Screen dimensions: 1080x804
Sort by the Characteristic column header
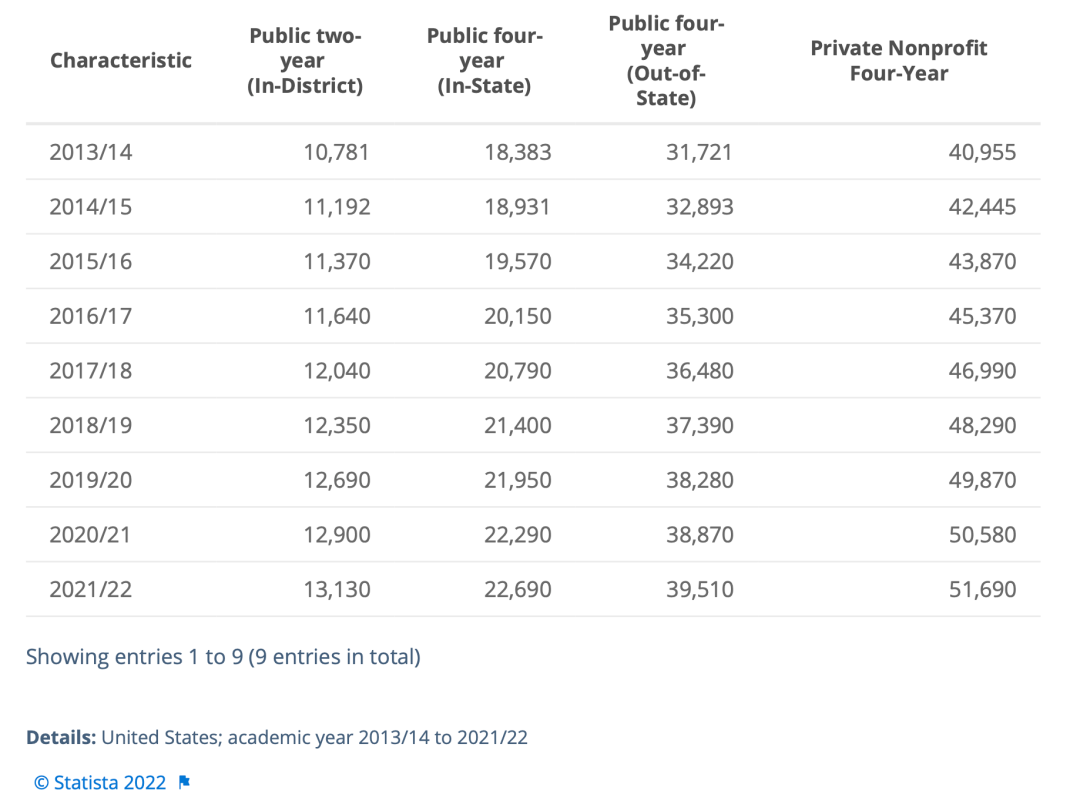pos(121,61)
